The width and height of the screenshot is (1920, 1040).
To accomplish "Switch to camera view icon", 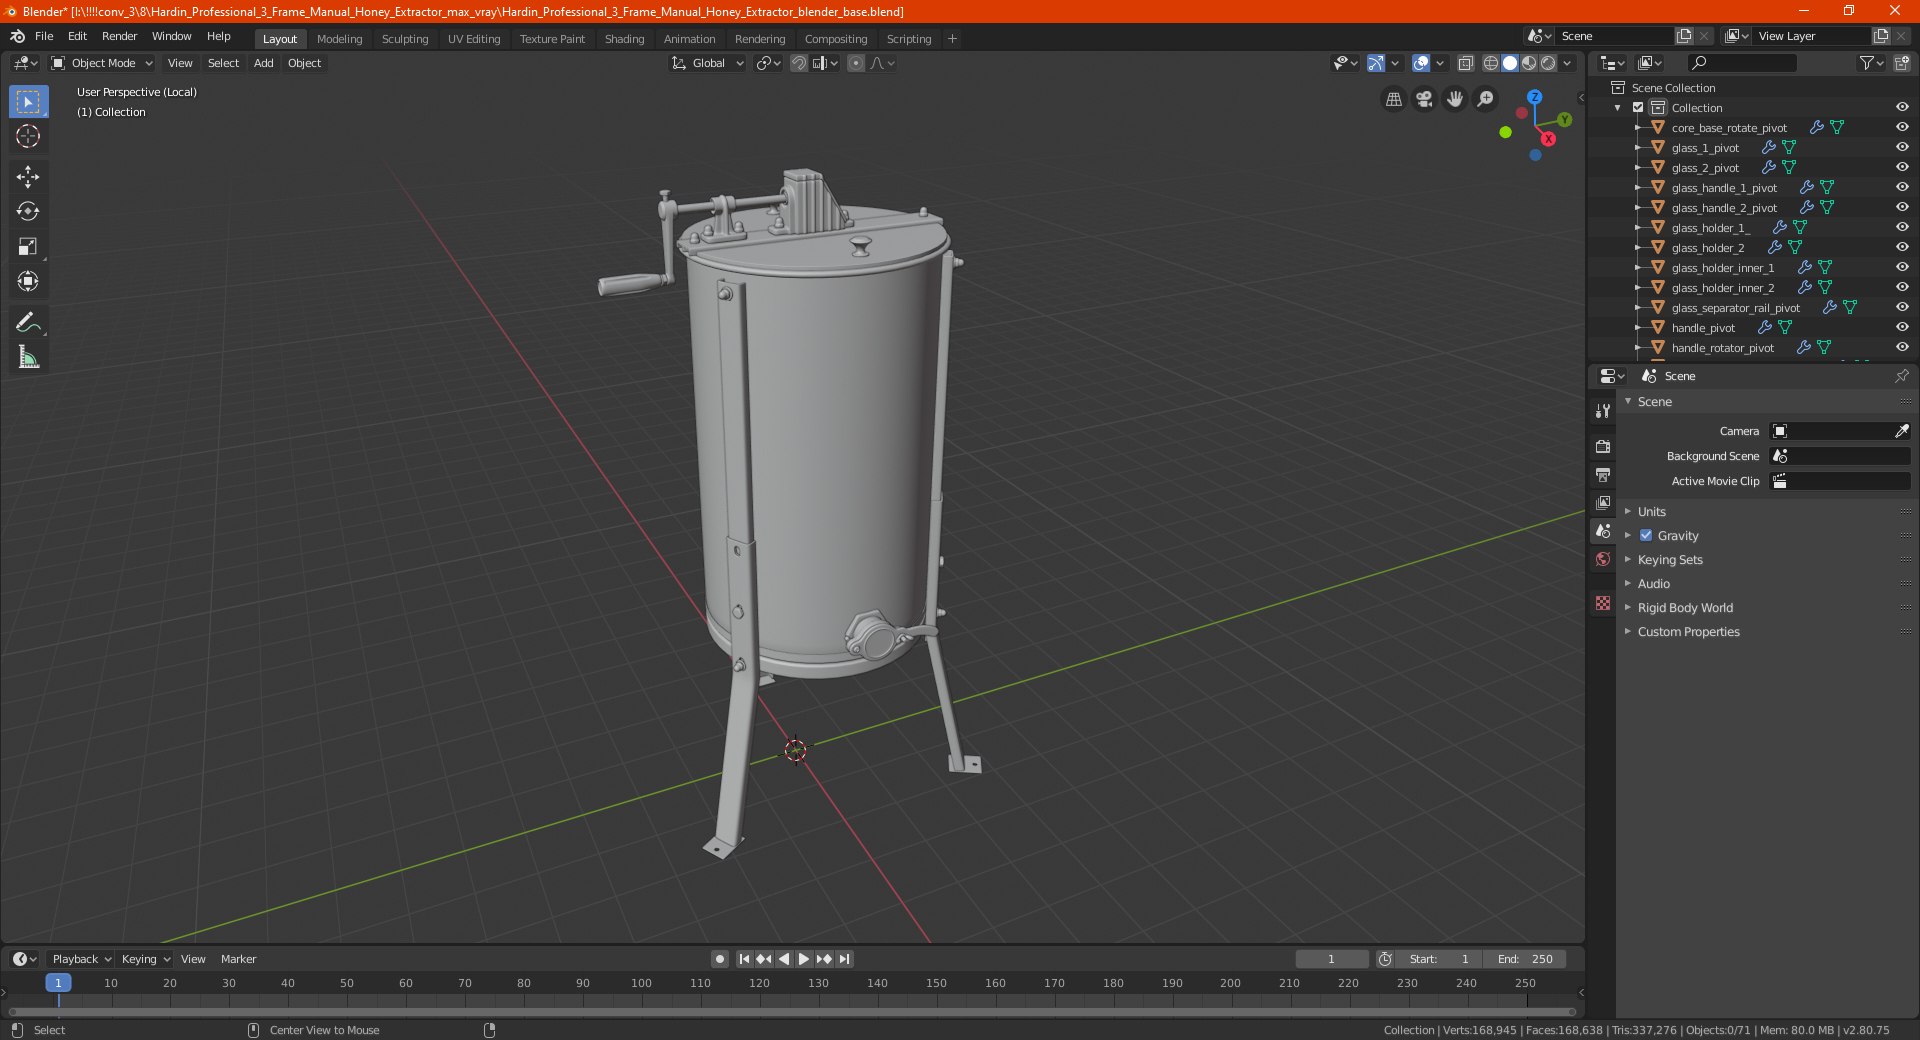I will point(1425,99).
